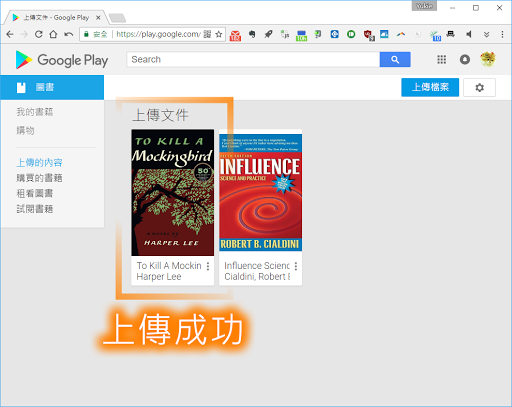512x407 pixels.
Task: Open 購物 in the sidebar
Action: (26, 130)
